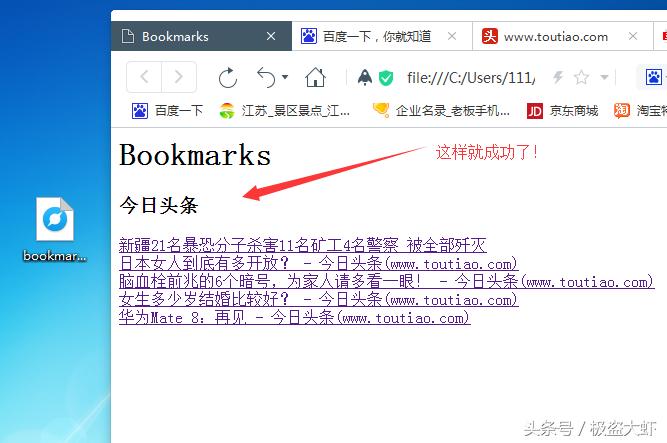Image resolution: width=667 pixels, height=443 pixels.
Task: Click the Baidu paw favicon on second tab
Action: 309,36
